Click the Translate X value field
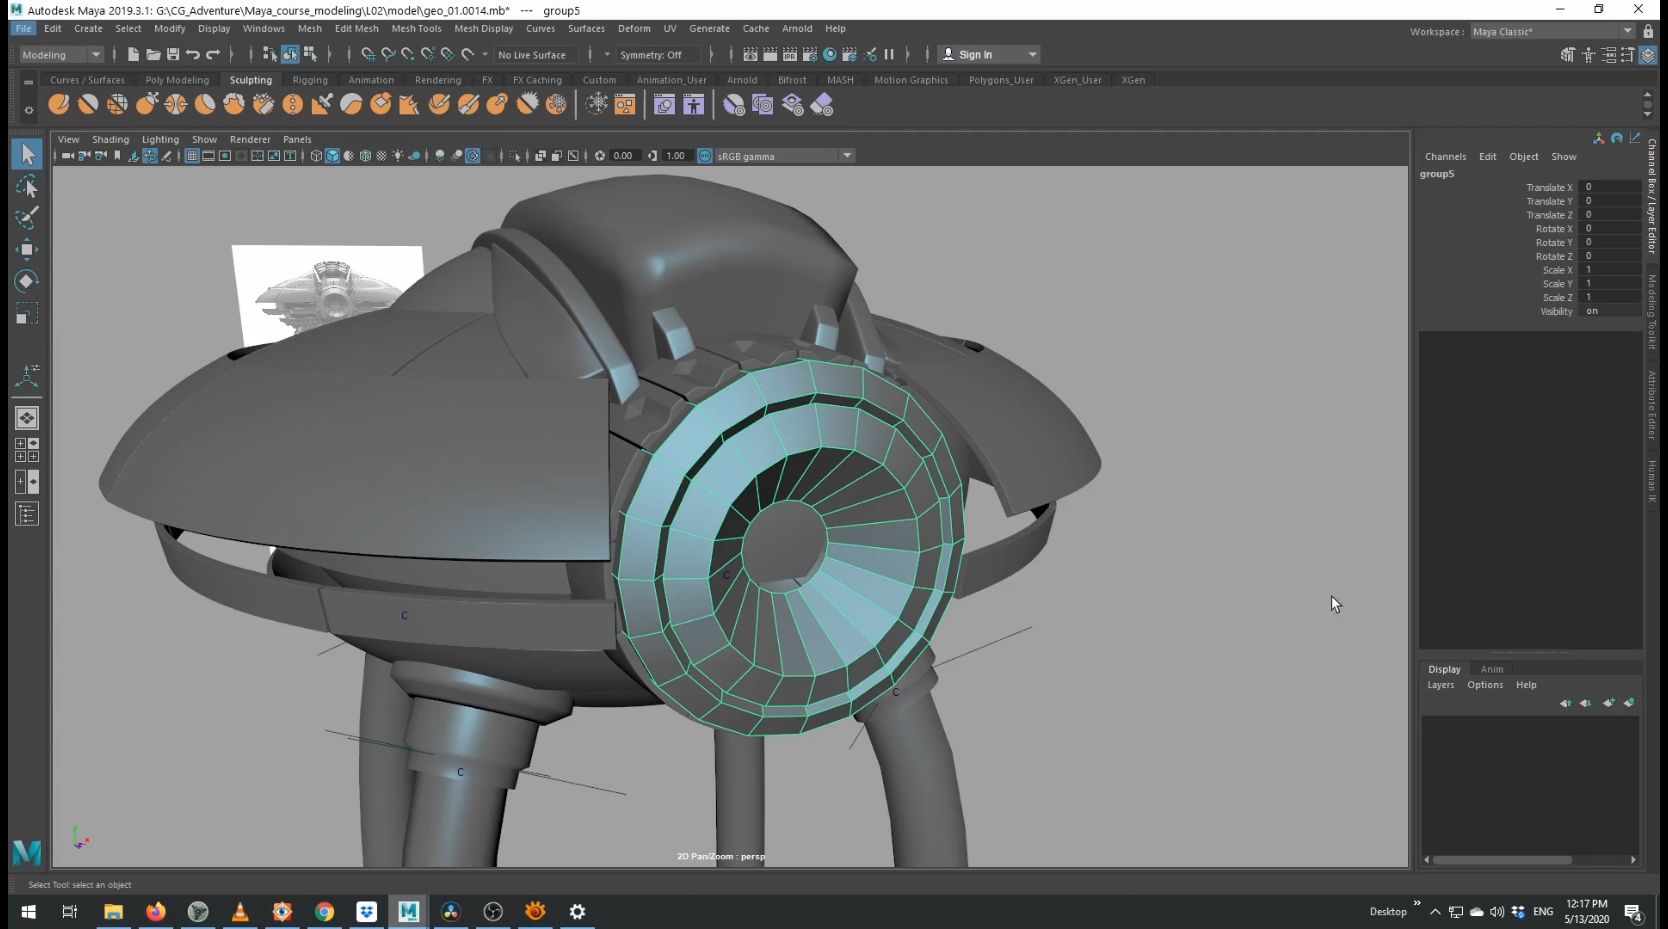 click(x=1608, y=187)
